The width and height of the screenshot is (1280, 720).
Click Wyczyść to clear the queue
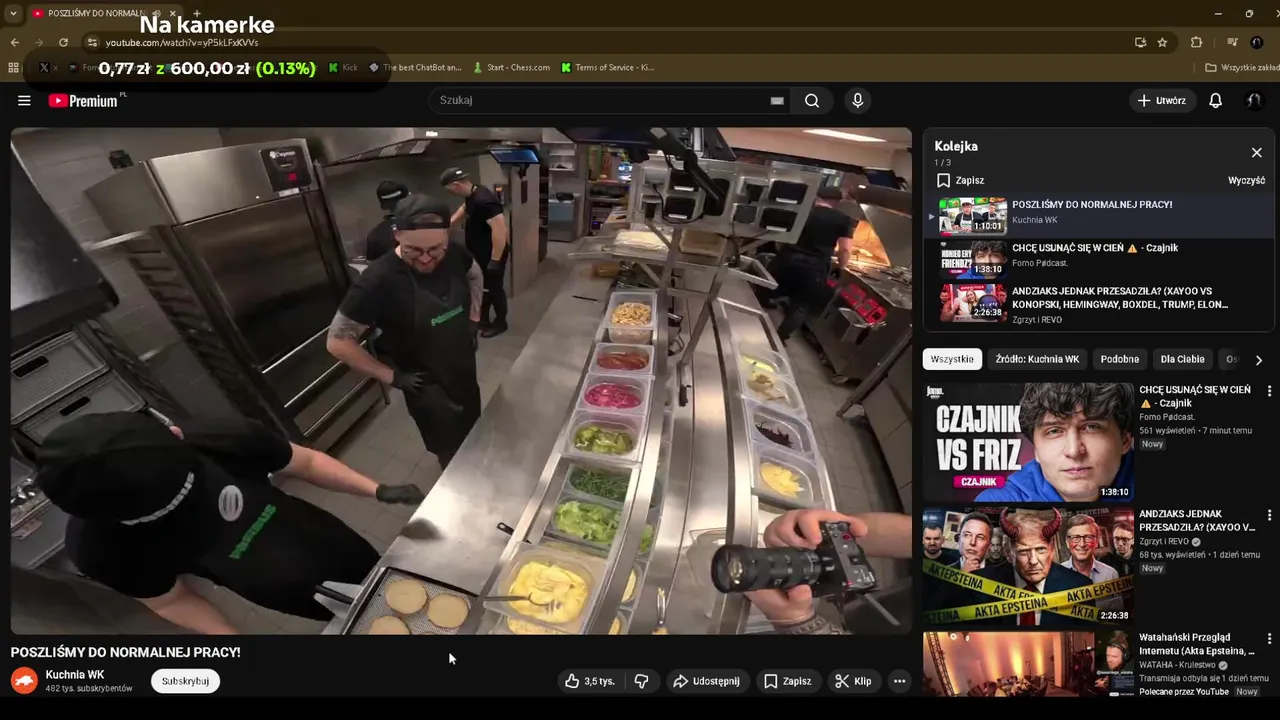(1246, 181)
